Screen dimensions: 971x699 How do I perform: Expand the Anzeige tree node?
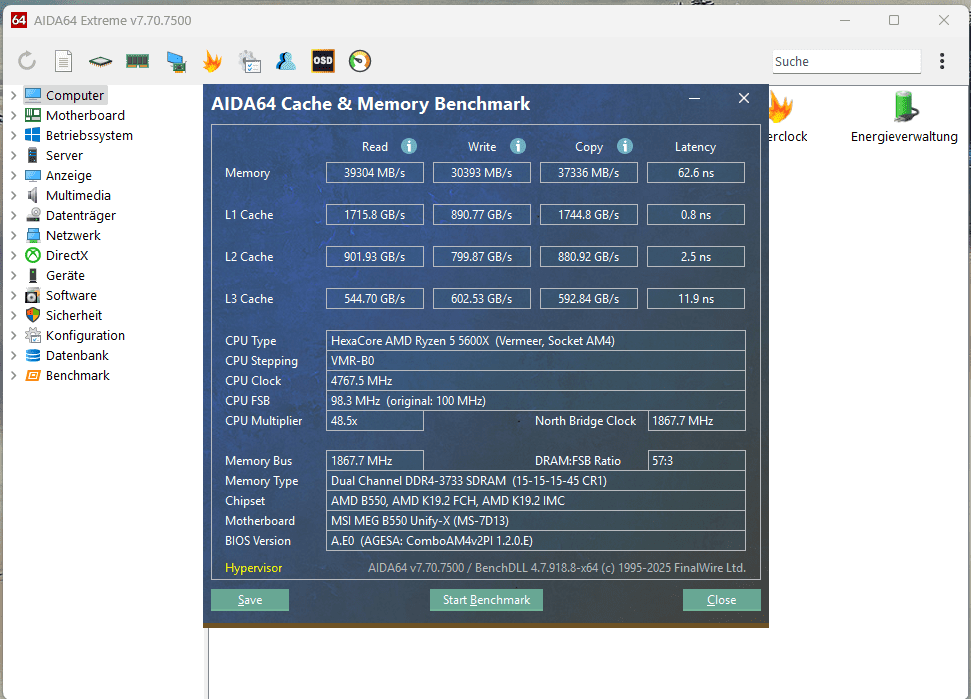pyautogui.click(x=13, y=175)
